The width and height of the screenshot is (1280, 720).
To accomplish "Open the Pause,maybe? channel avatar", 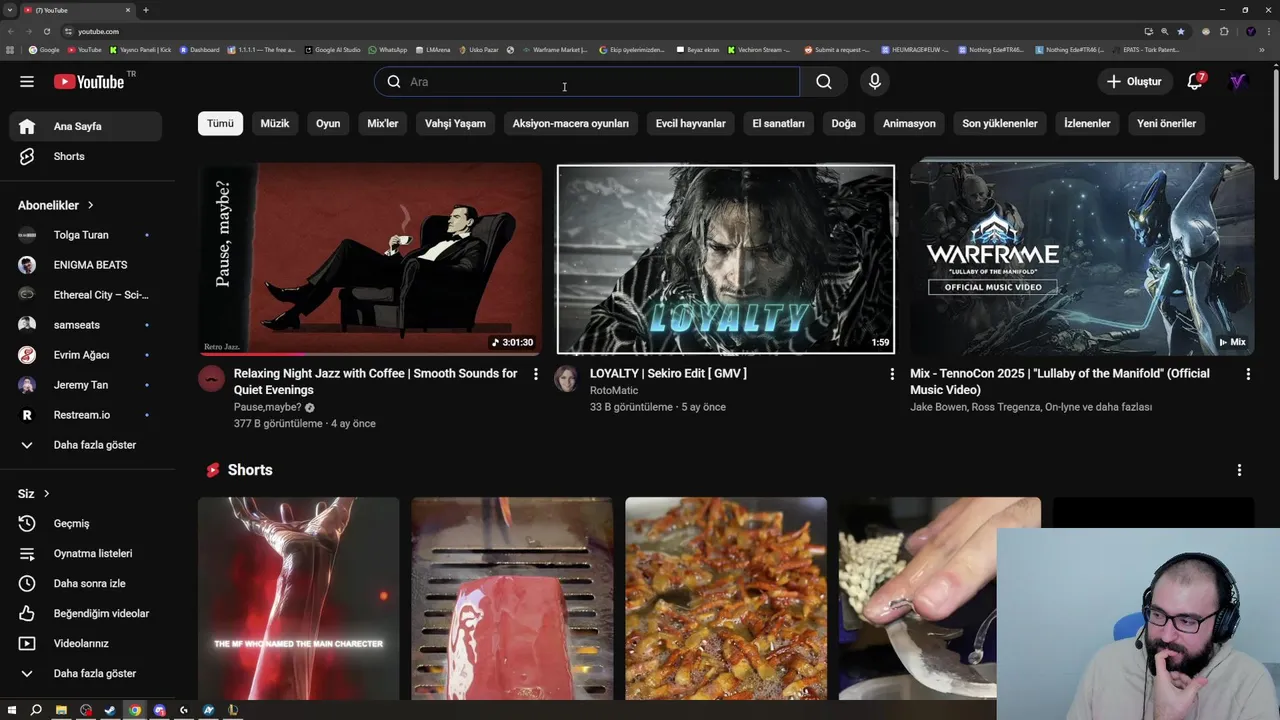I will pos(211,379).
